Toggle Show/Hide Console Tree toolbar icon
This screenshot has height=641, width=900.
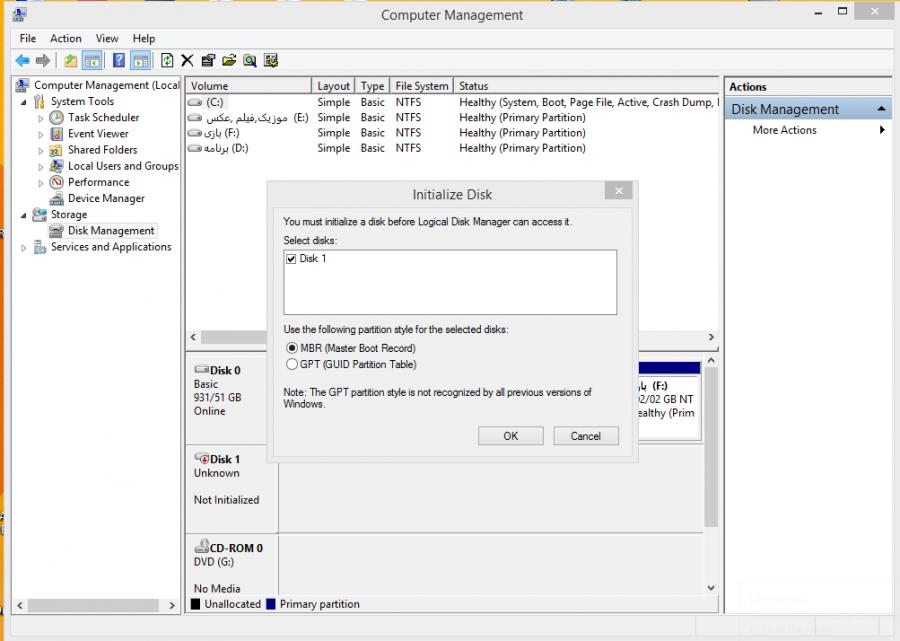[92, 60]
